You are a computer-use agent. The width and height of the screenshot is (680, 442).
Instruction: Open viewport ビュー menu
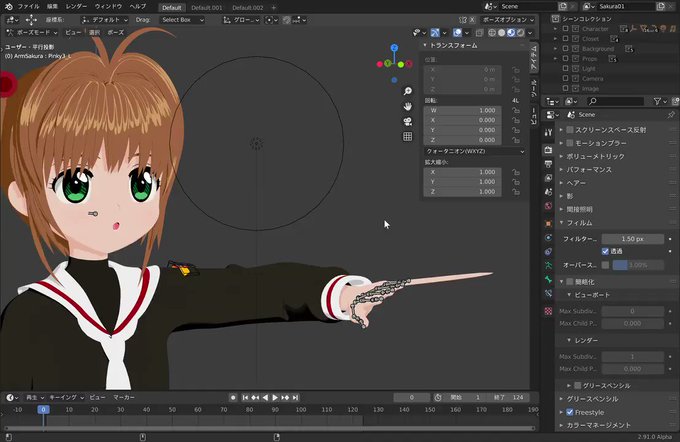coord(73,33)
